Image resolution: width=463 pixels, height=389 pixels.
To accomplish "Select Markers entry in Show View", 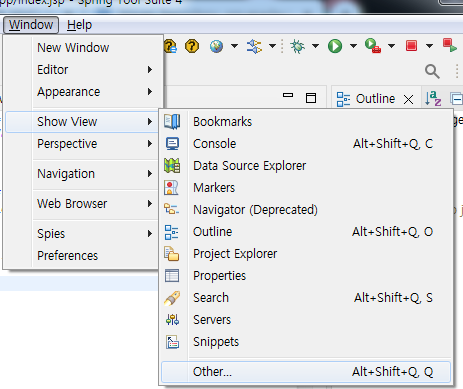I will [x=214, y=188].
